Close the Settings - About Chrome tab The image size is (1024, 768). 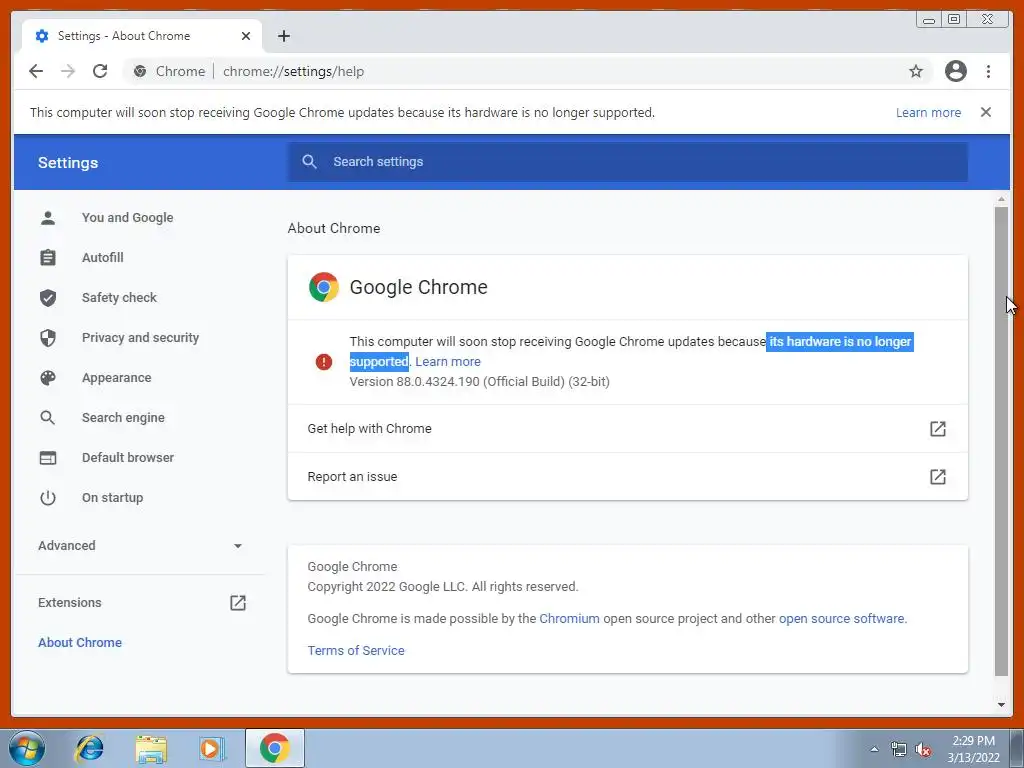246,36
